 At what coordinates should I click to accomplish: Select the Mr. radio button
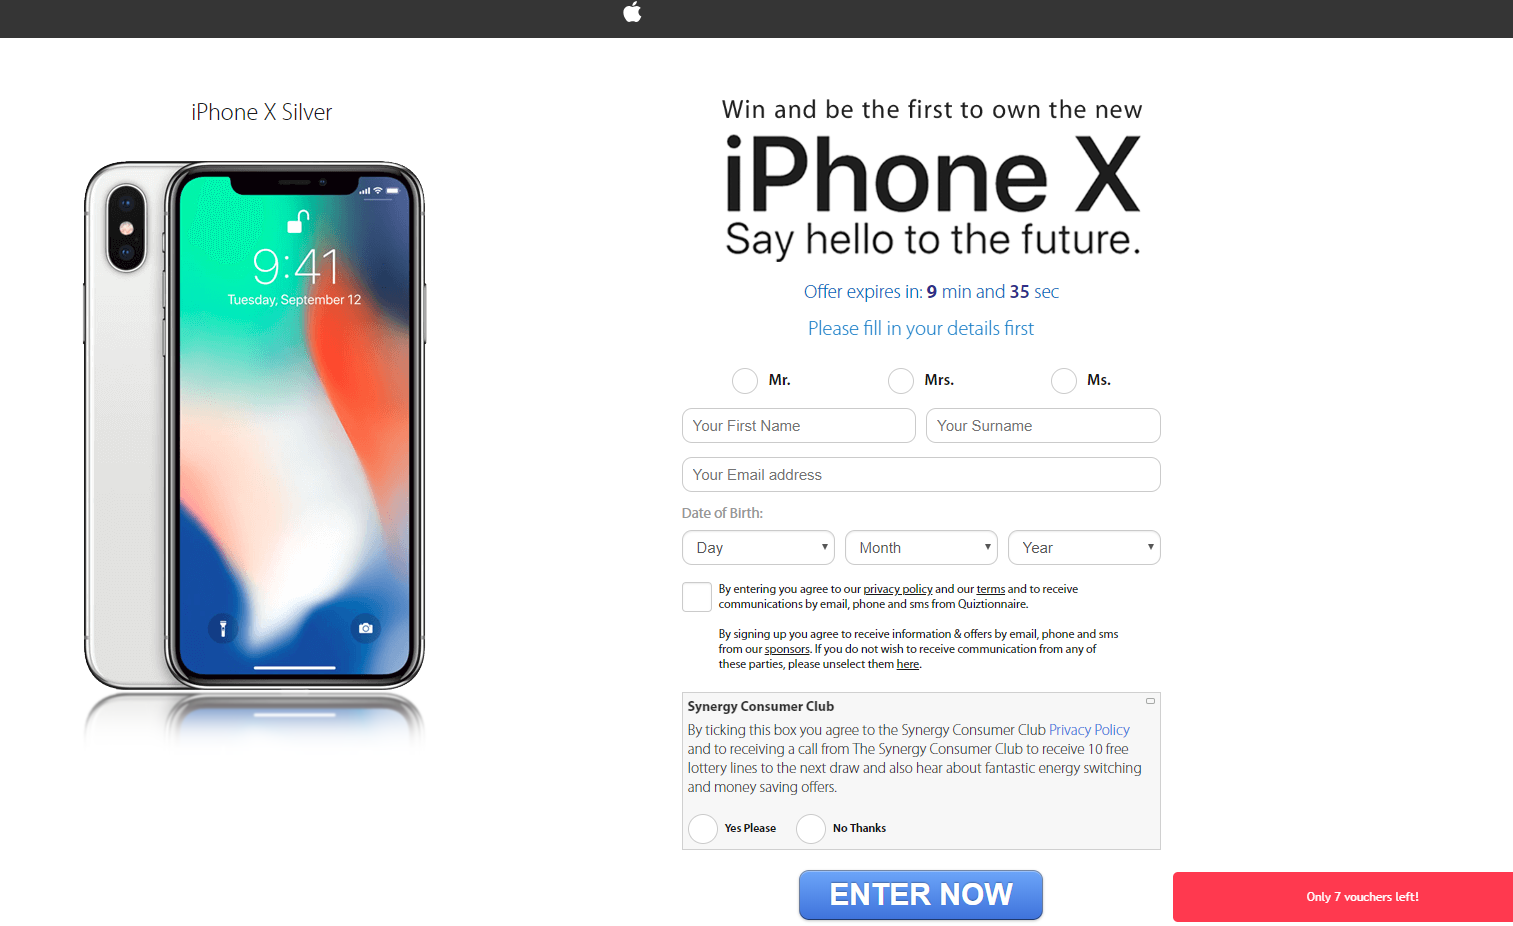[x=745, y=381]
